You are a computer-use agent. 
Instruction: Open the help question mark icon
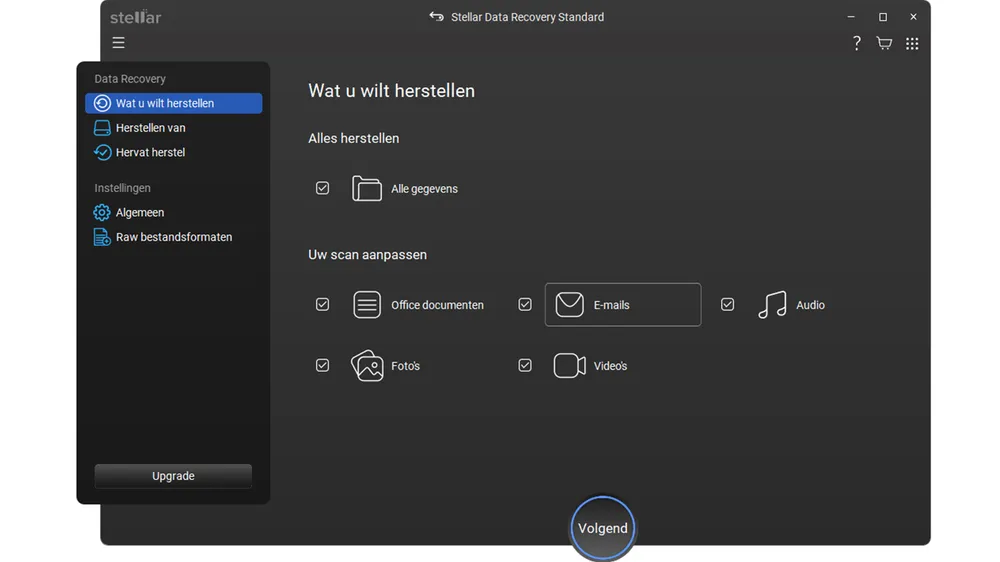coord(857,43)
